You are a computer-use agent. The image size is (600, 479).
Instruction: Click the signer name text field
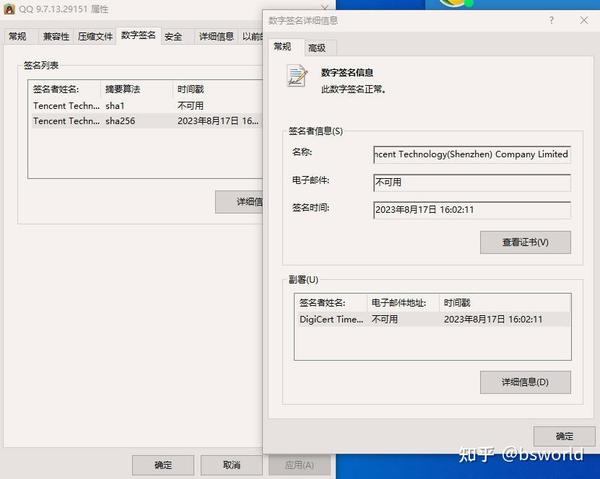(472, 155)
